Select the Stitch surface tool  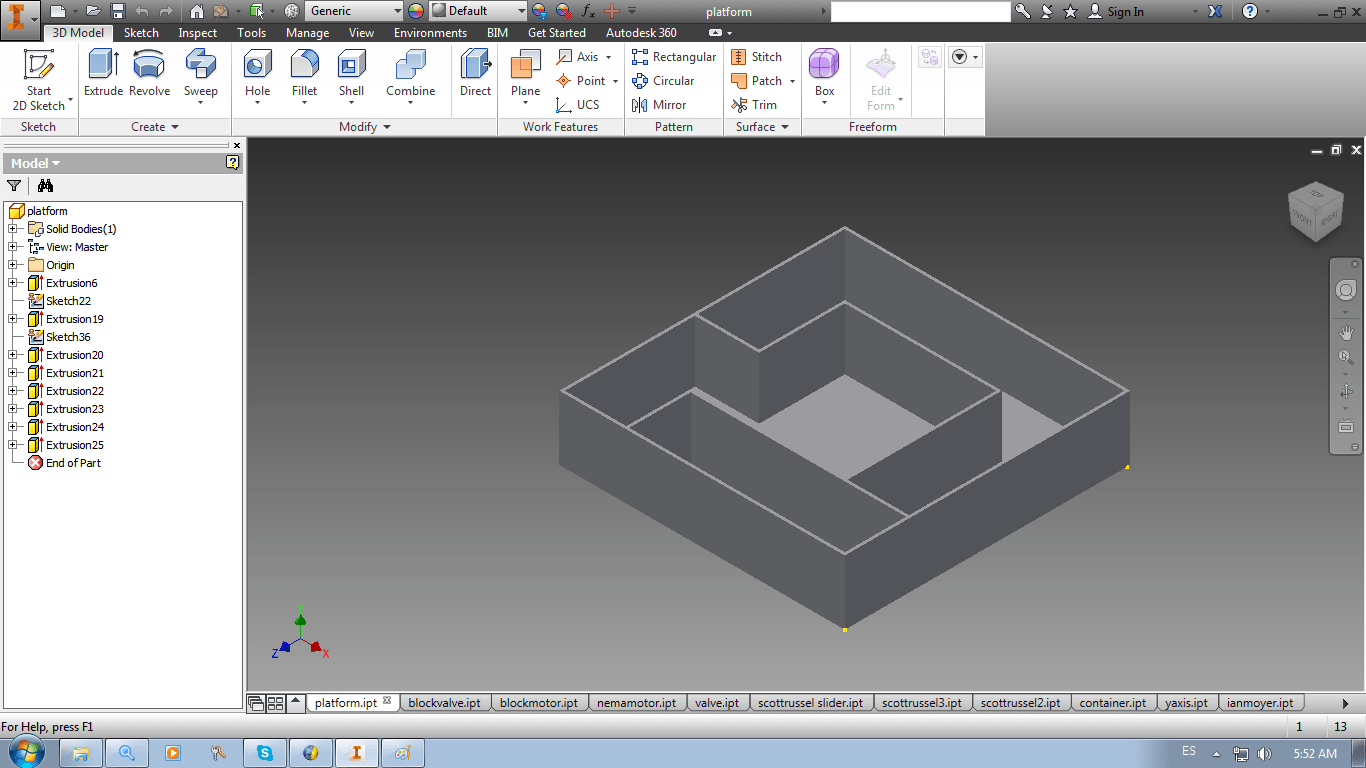[756, 57]
